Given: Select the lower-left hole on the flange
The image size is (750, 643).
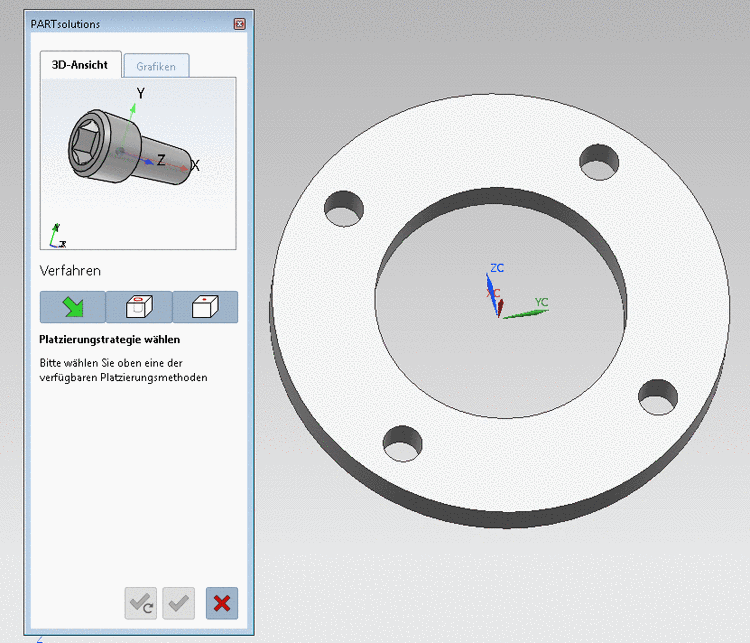Looking at the screenshot, I should 403,443.
